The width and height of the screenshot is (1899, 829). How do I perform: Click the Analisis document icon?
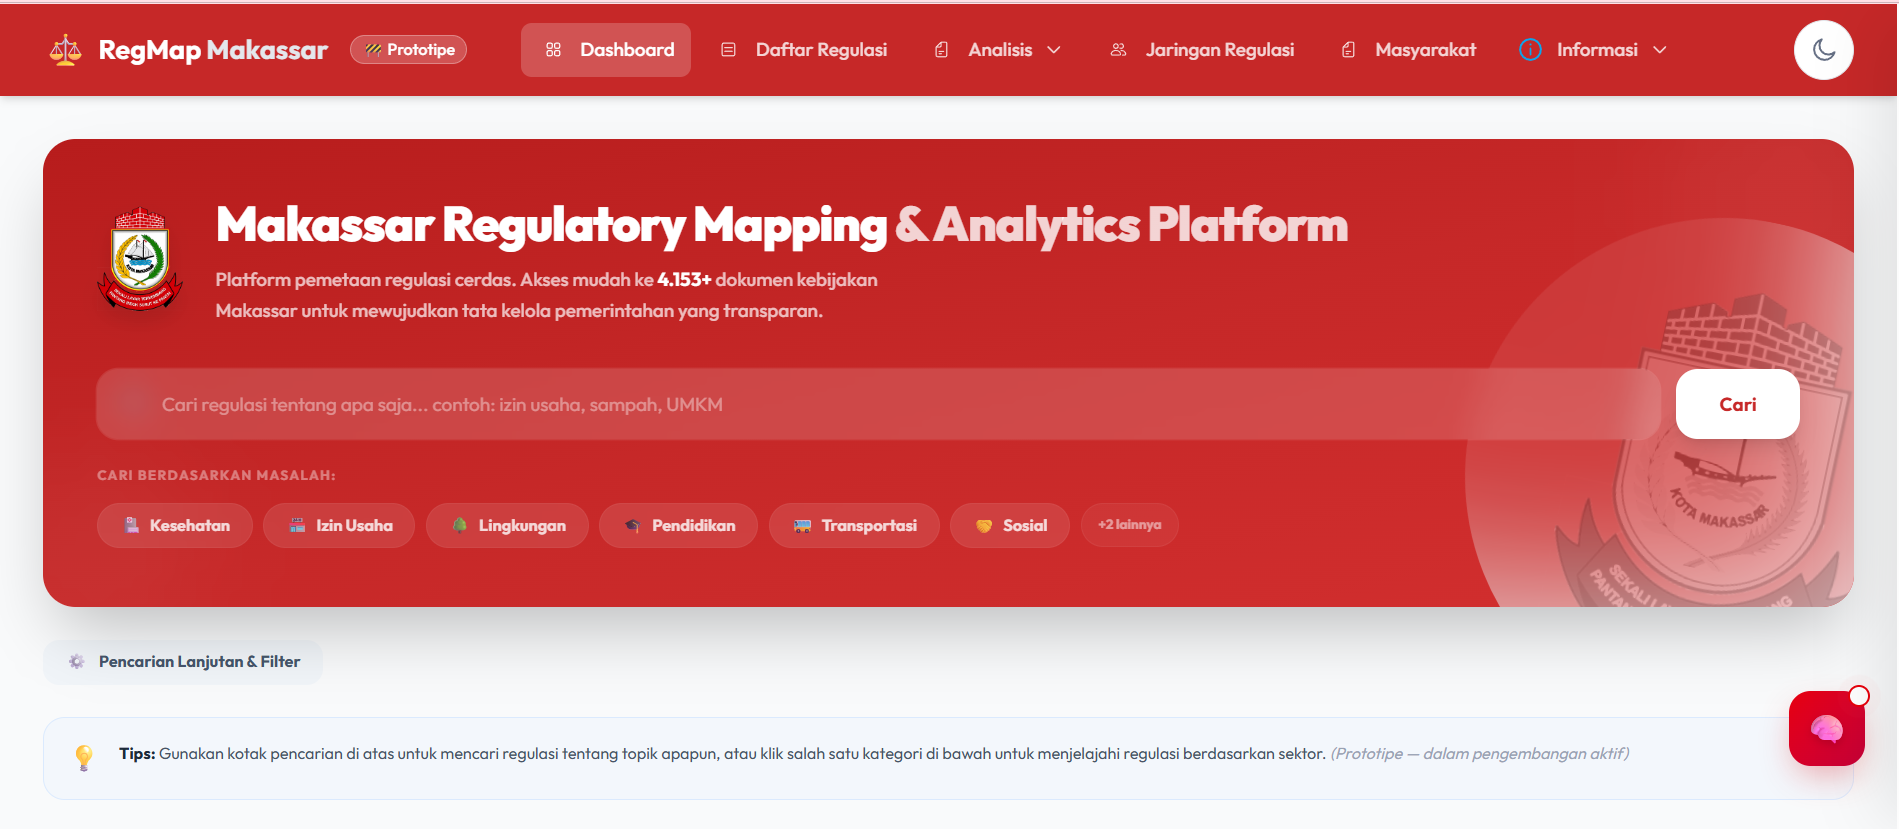tap(941, 50)
